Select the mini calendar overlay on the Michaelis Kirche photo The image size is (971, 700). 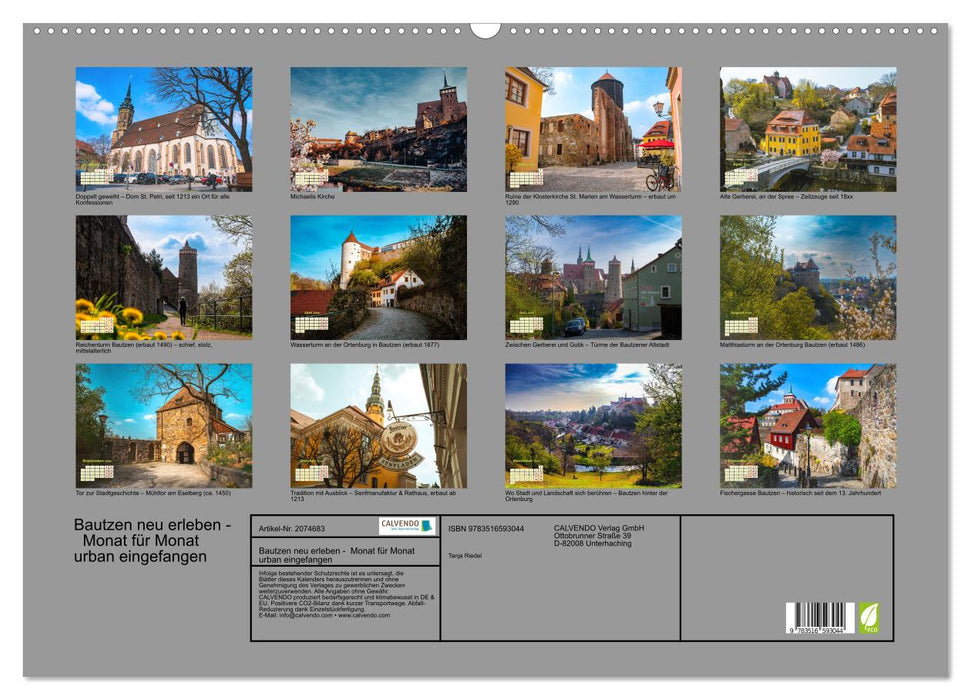[311, 177]
